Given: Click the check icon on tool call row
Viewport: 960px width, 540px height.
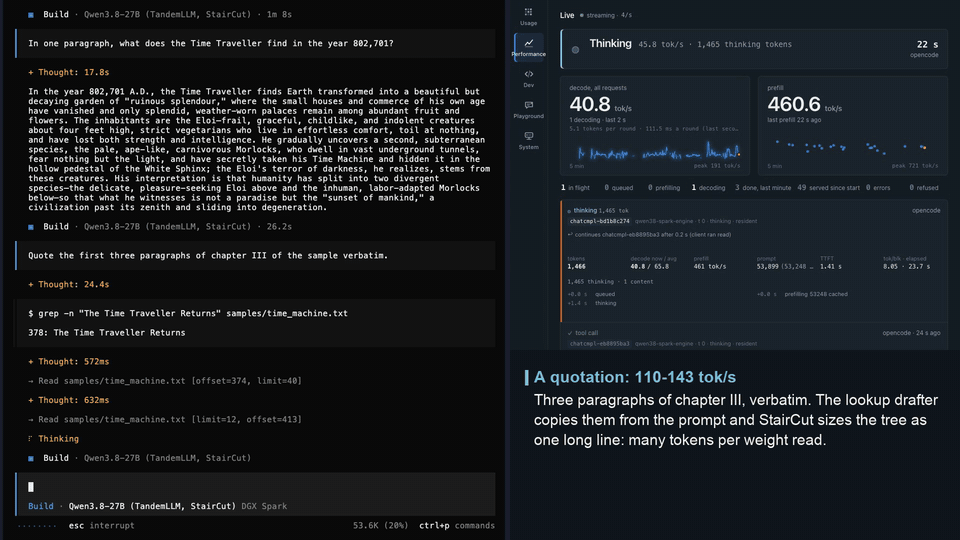Looking at the screenshot, I should pos(570,333).
